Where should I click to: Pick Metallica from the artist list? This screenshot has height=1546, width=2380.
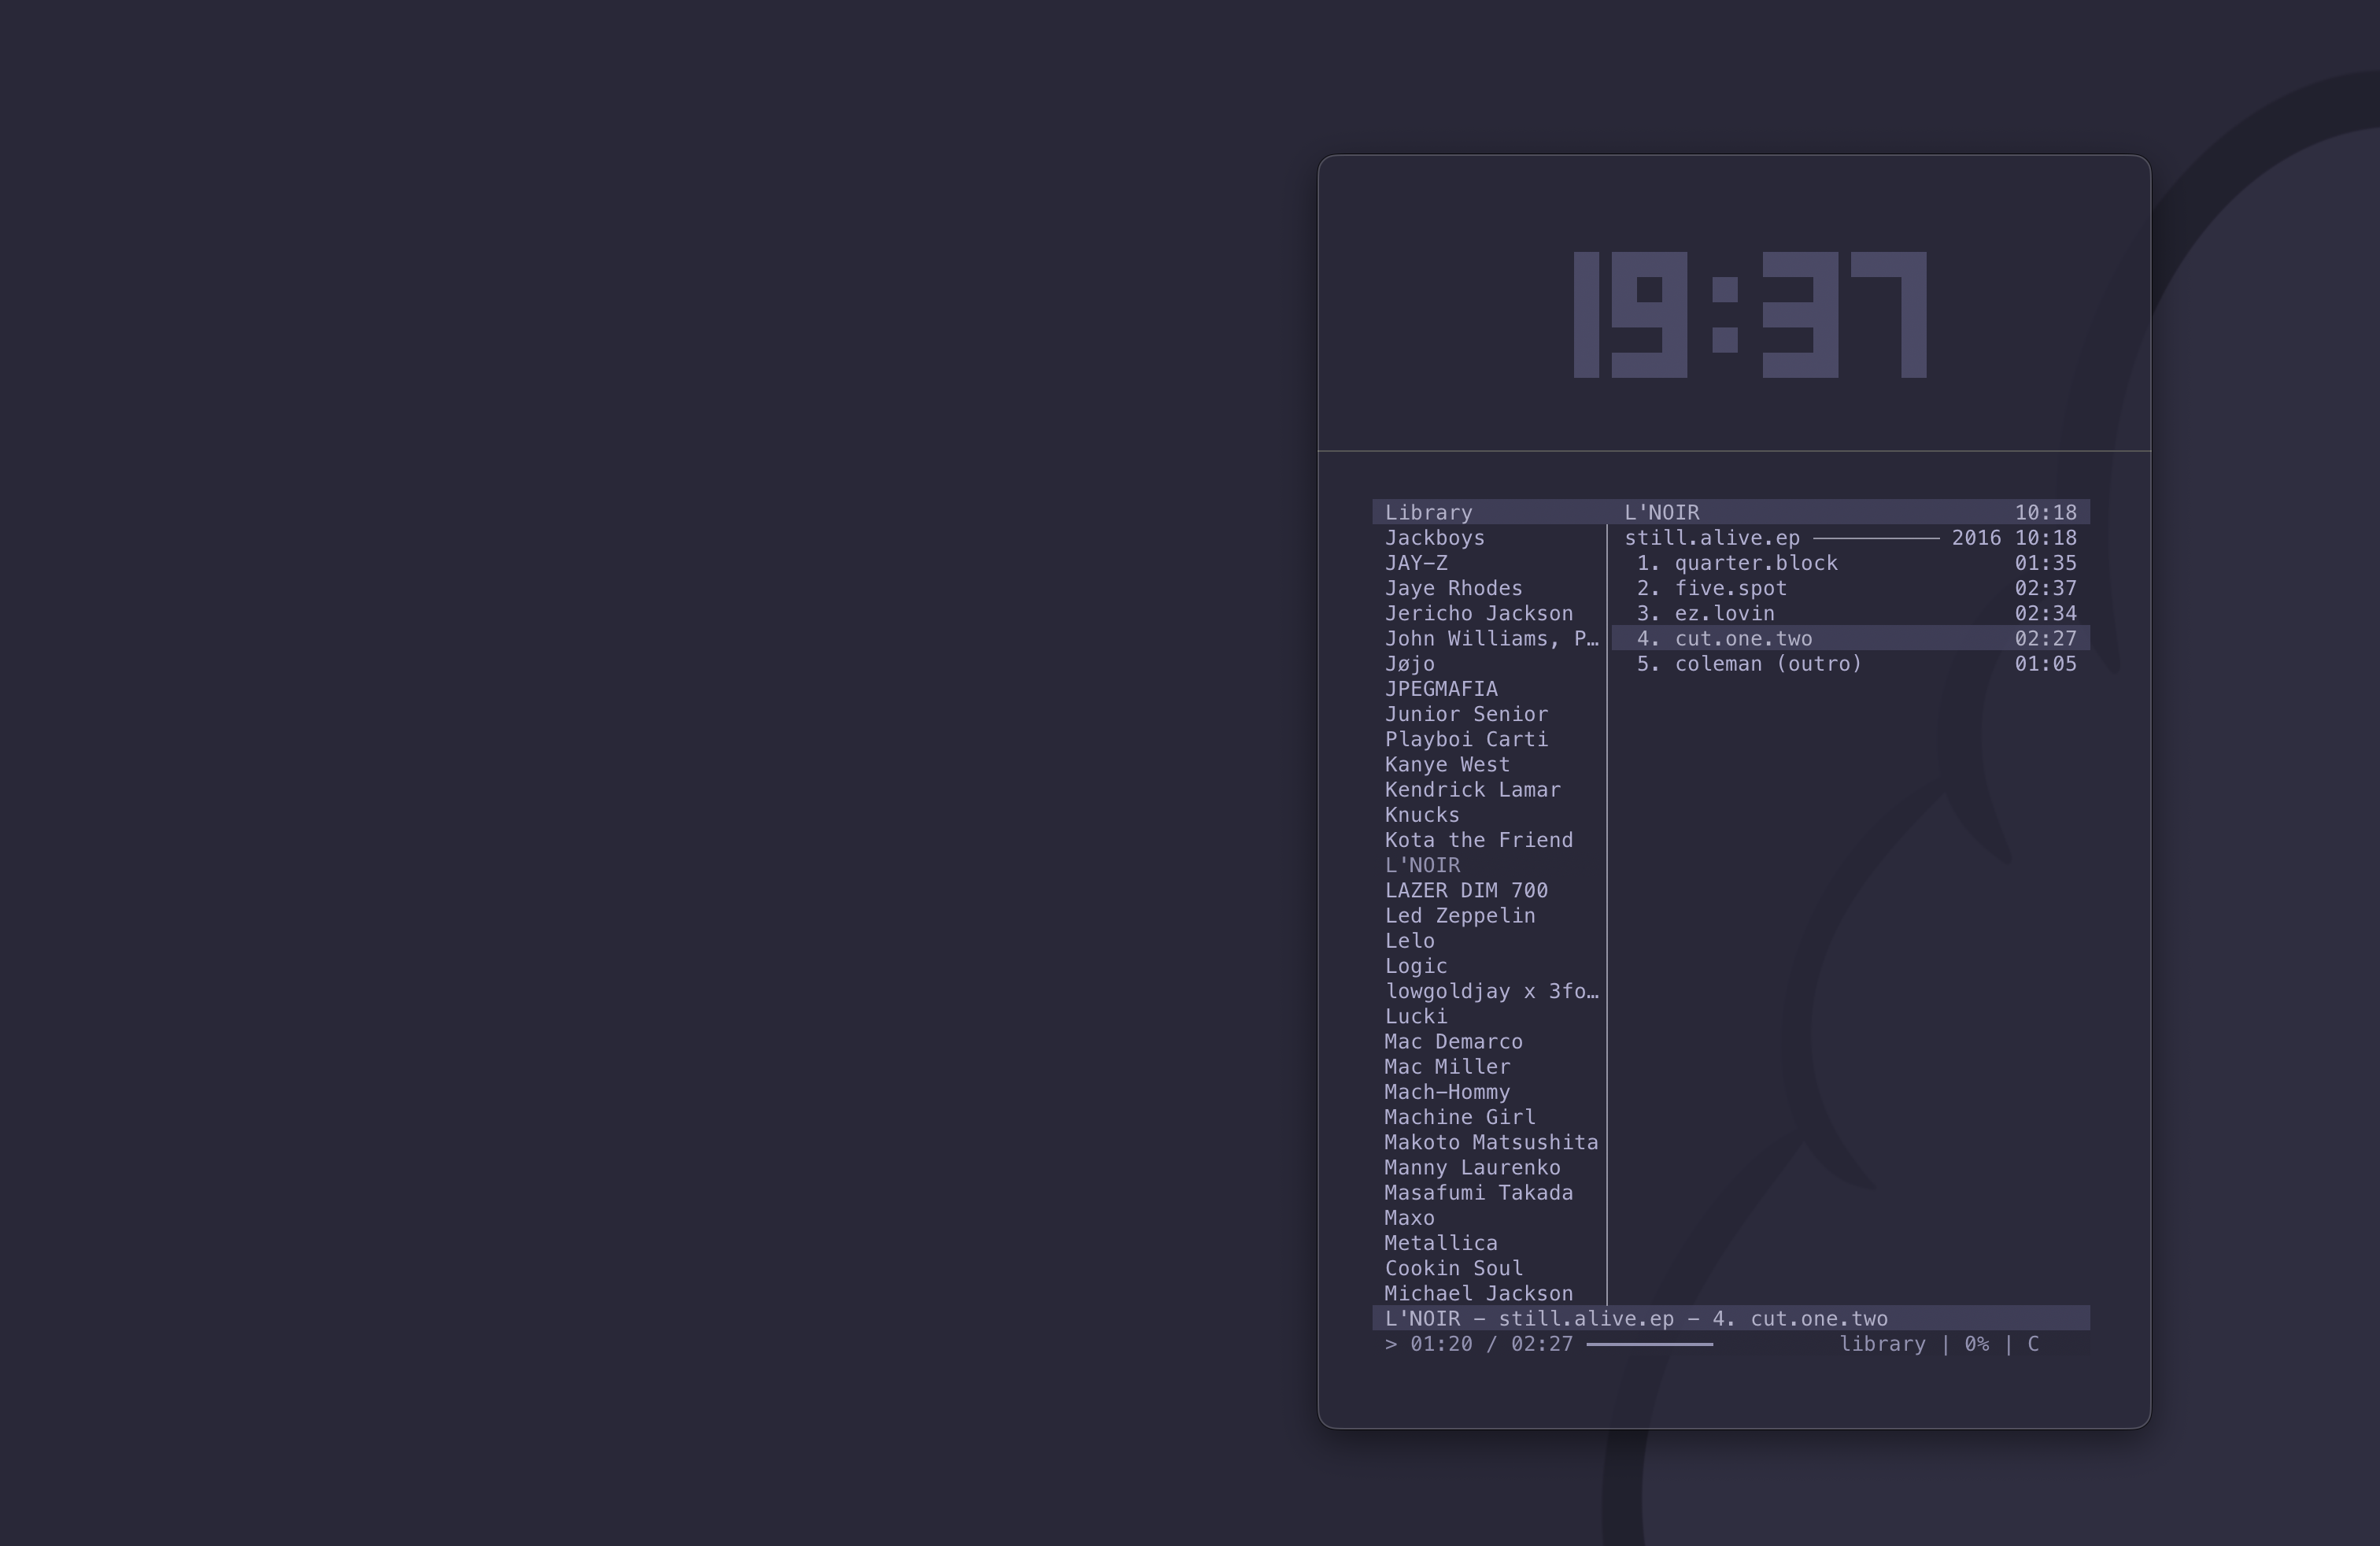(1441, 1243)
